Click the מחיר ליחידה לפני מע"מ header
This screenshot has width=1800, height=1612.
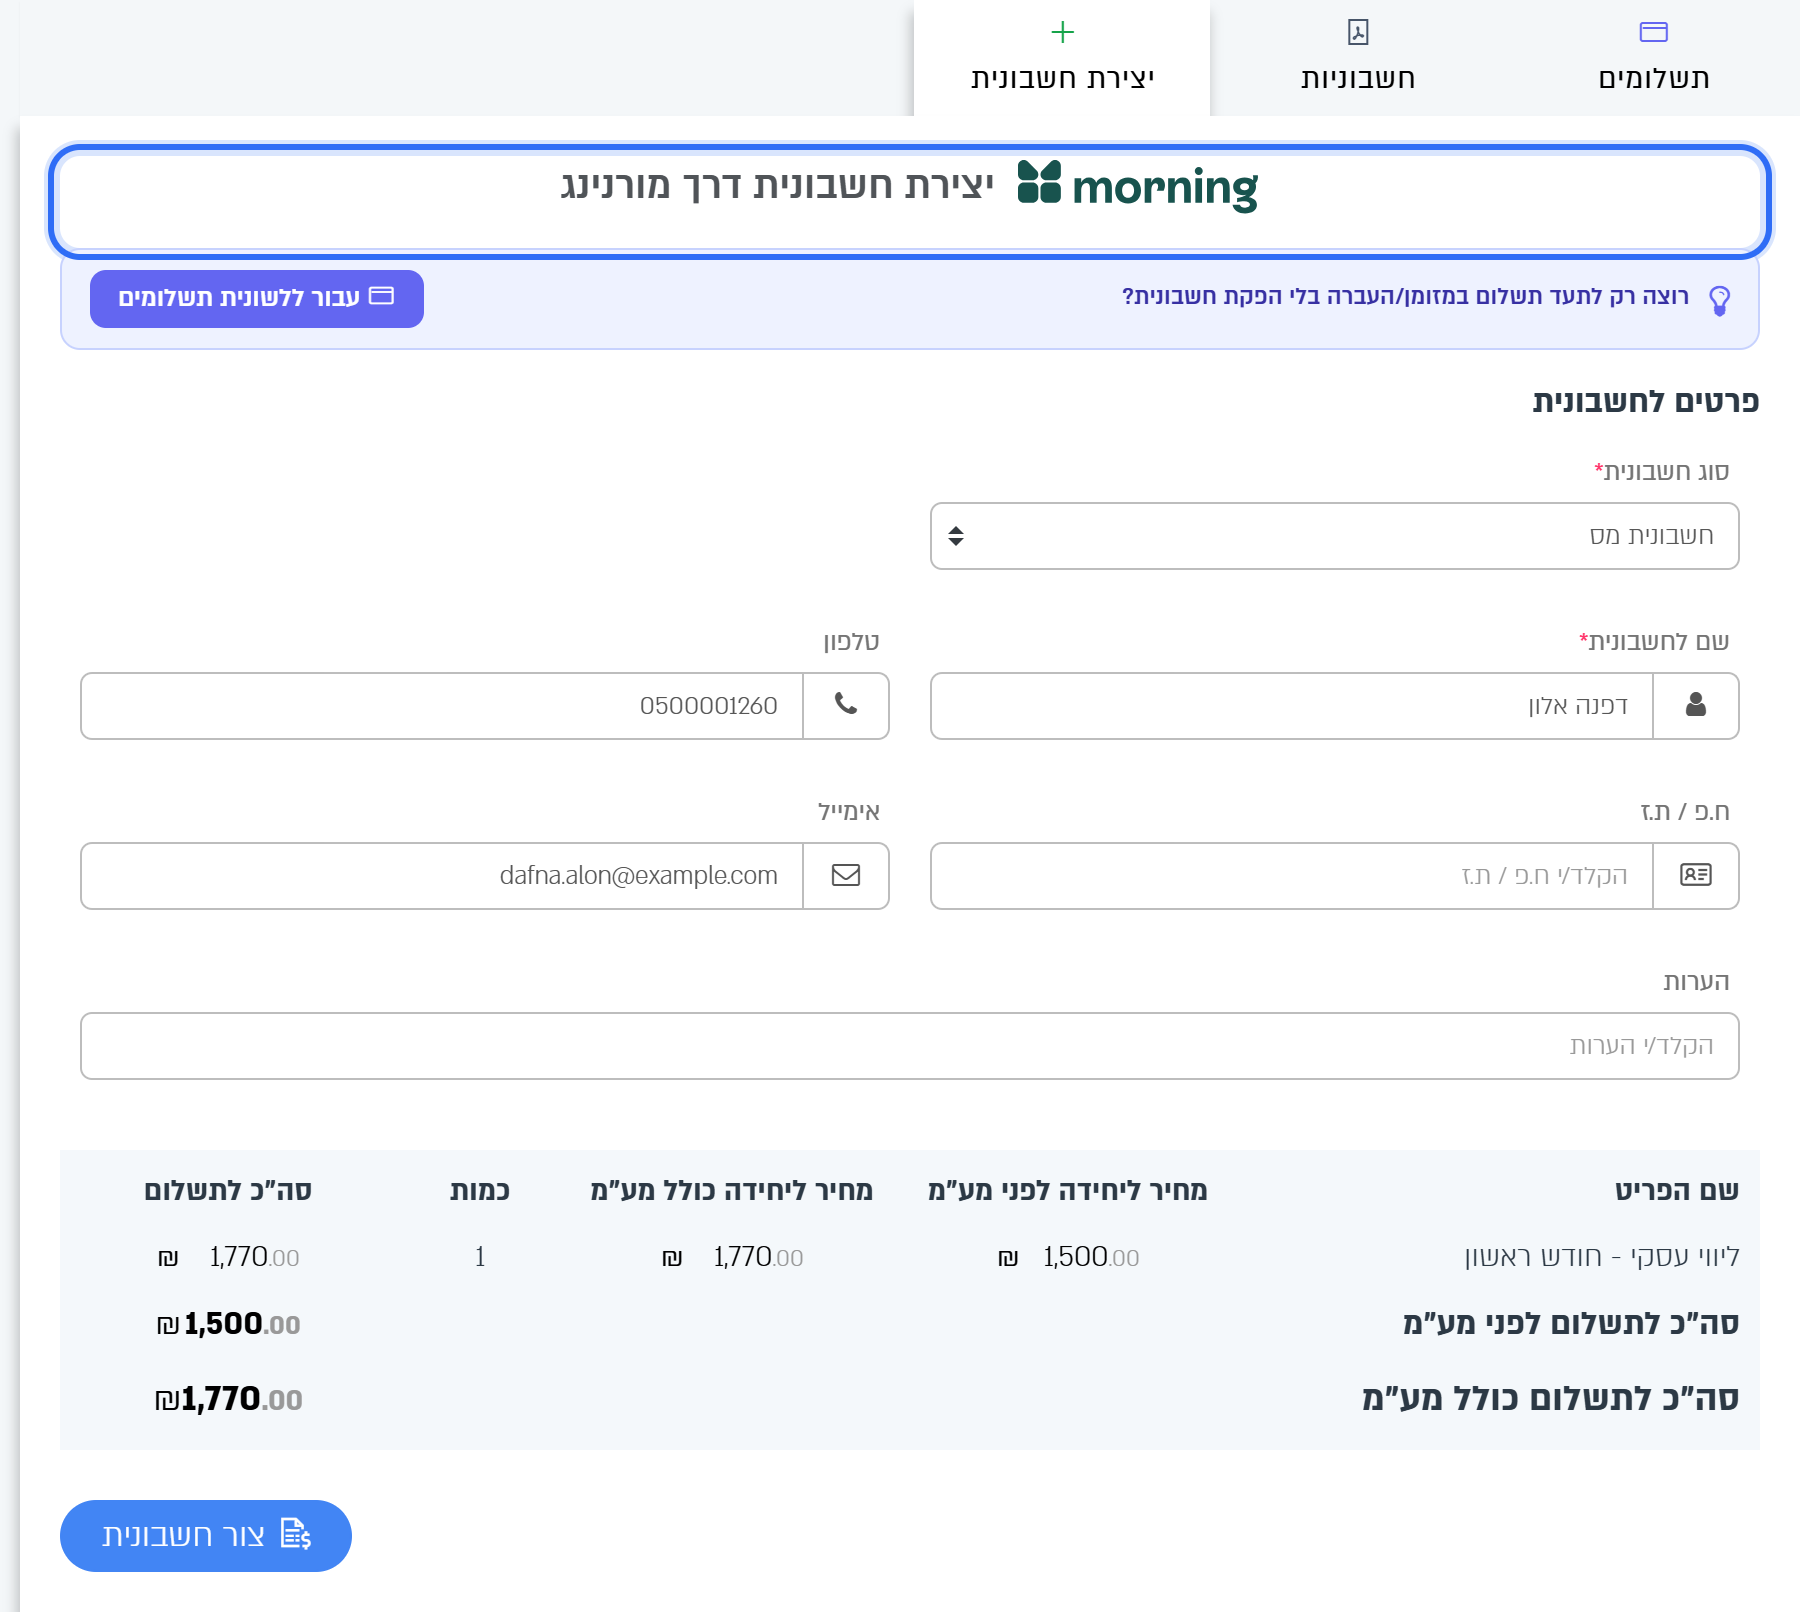(1068, 1190)
